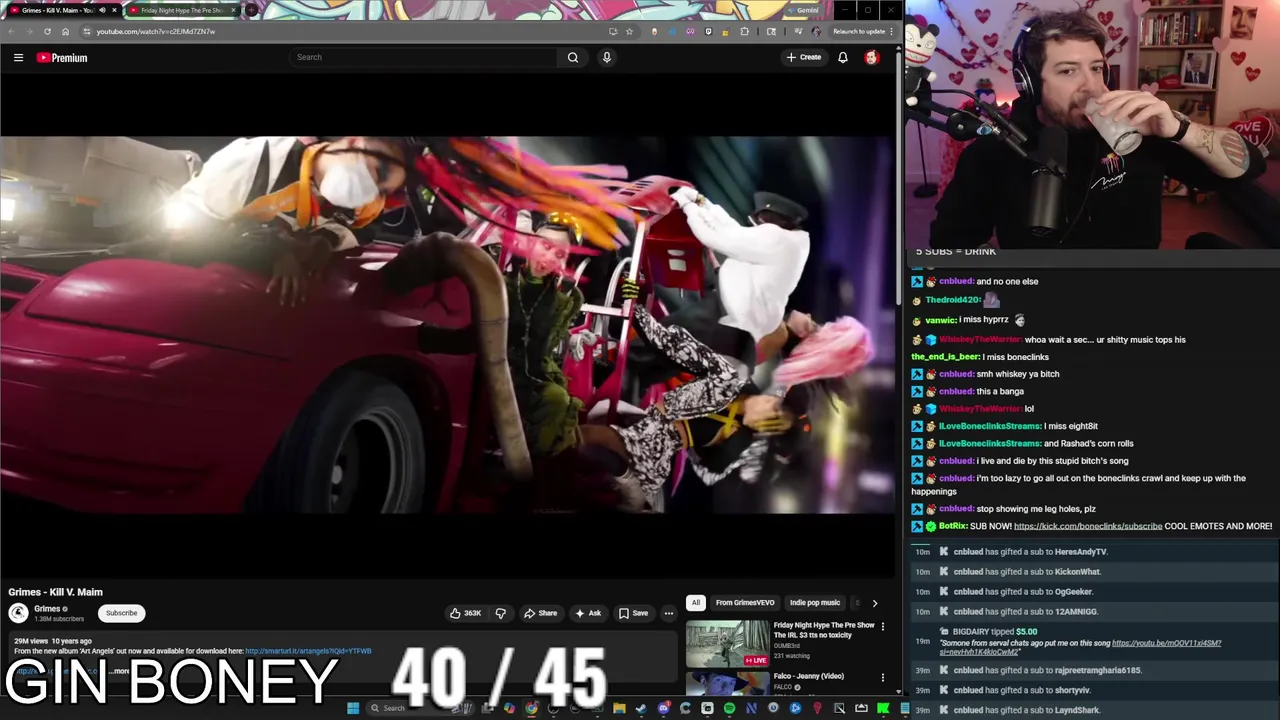Switch to the Friday Night Hype tab
This screenshot has width=1280, height=720.
click(182, 10)
